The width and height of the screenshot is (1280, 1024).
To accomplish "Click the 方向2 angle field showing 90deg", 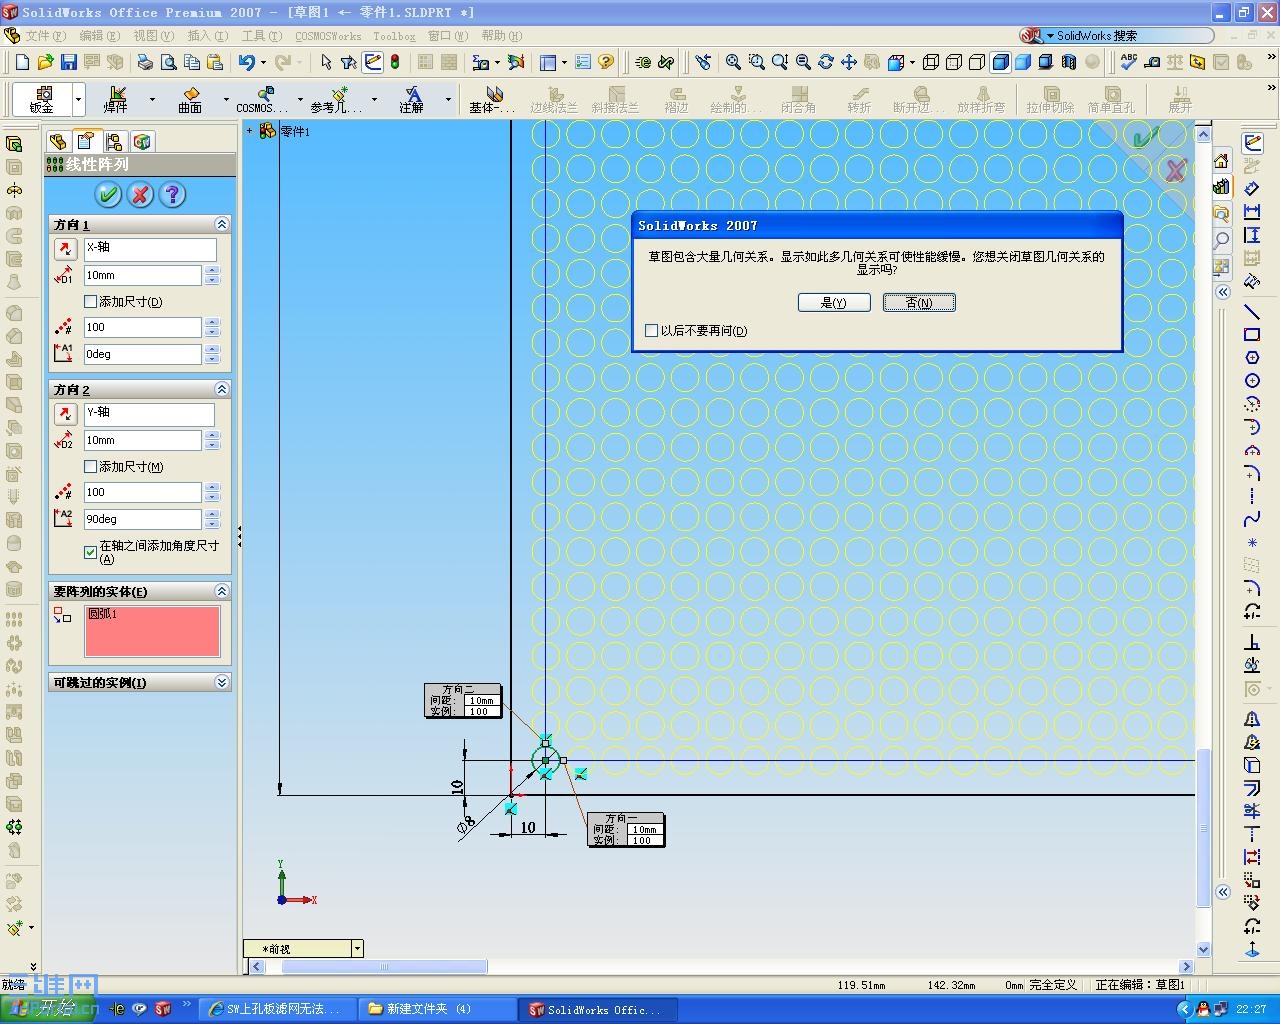I will tap(143, 519).
